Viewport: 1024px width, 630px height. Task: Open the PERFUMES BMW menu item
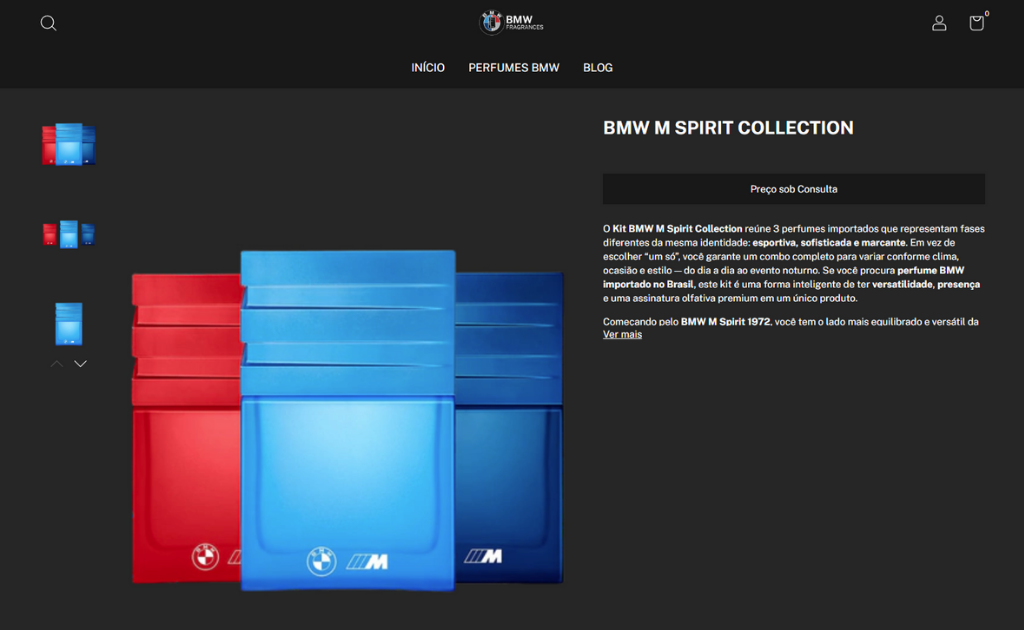[x=514, y=68]
